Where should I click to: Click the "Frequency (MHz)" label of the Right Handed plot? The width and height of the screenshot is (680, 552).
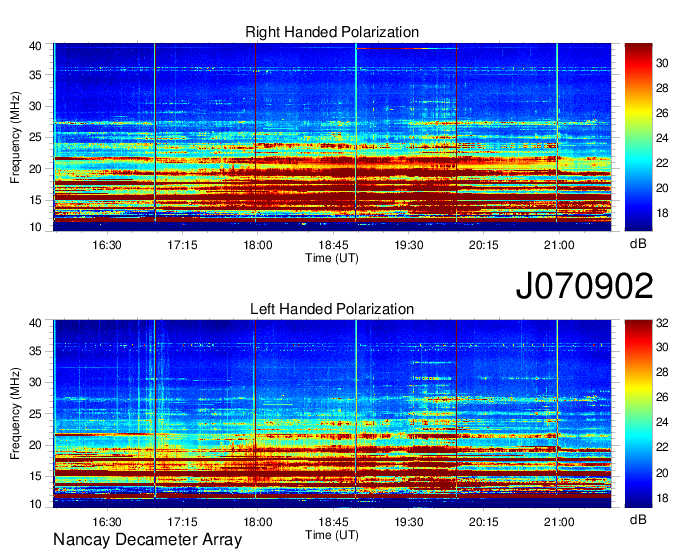pyautogui.click(x=15, y=137)
